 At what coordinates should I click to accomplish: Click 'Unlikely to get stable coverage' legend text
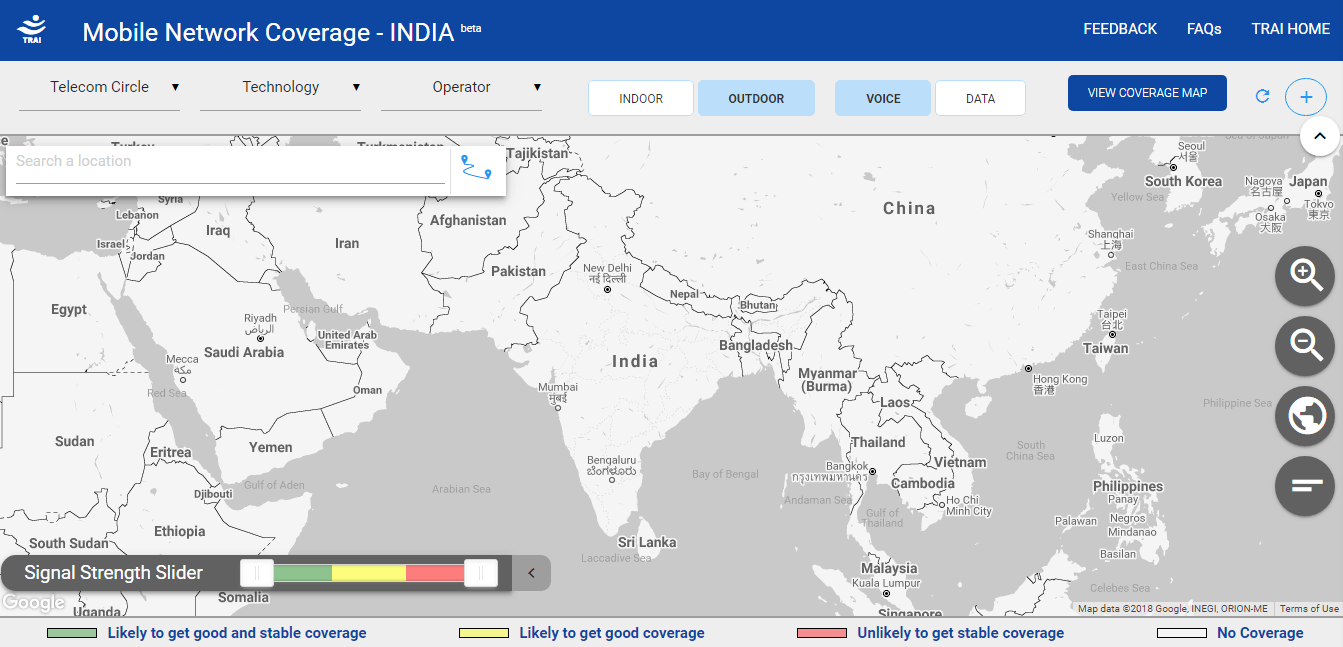tap(961, 633)
